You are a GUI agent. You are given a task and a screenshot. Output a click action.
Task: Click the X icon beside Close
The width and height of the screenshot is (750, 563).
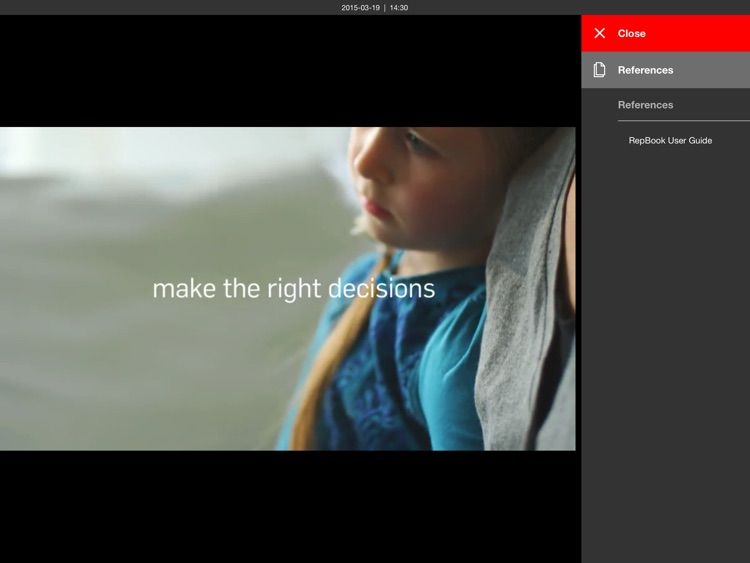tap(599, 33)
